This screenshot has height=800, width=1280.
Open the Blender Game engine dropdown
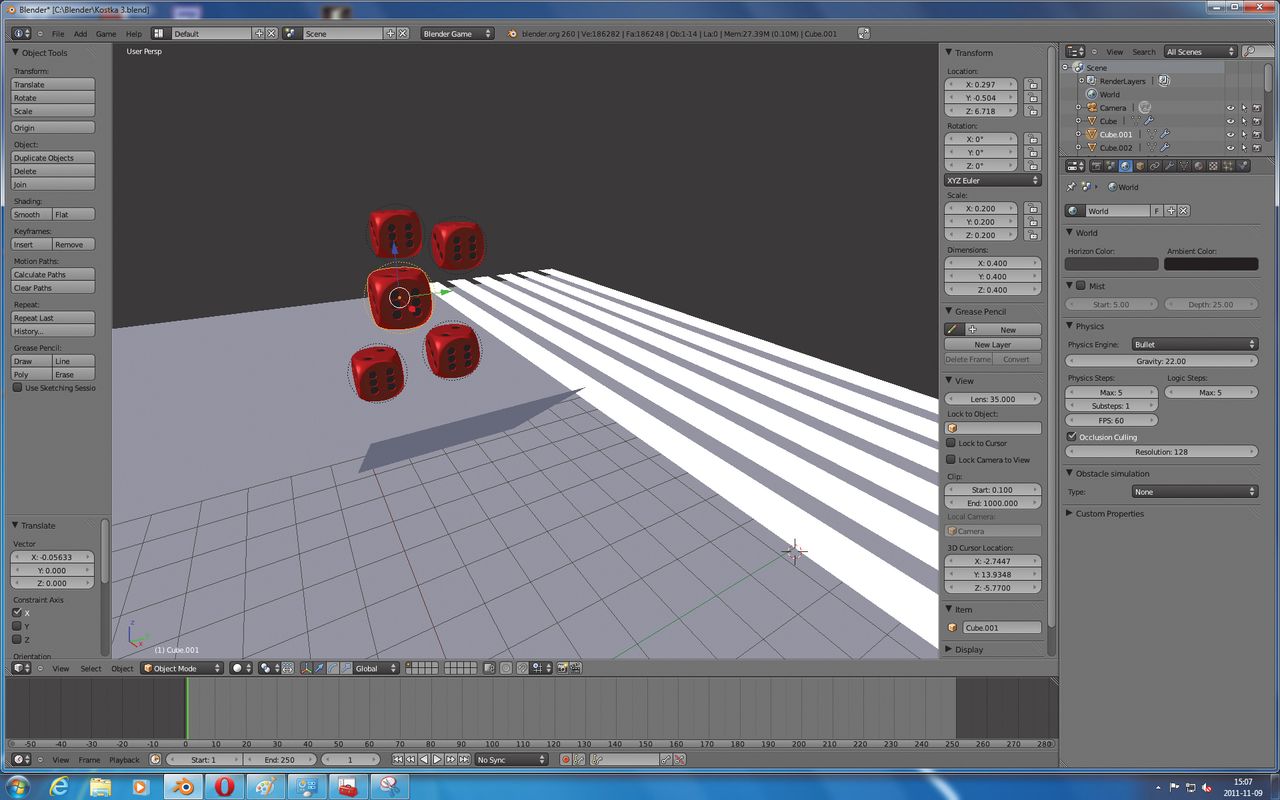click(x=458, y=33)
